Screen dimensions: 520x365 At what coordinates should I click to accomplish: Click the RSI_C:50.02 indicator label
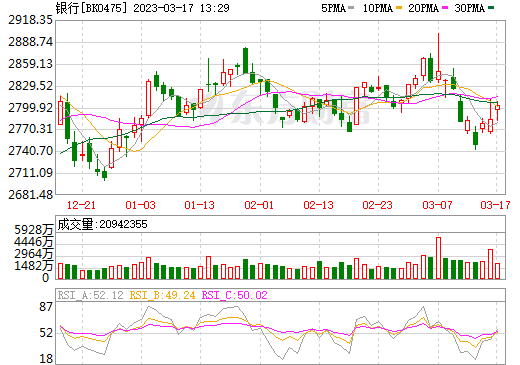pos(235,295)
